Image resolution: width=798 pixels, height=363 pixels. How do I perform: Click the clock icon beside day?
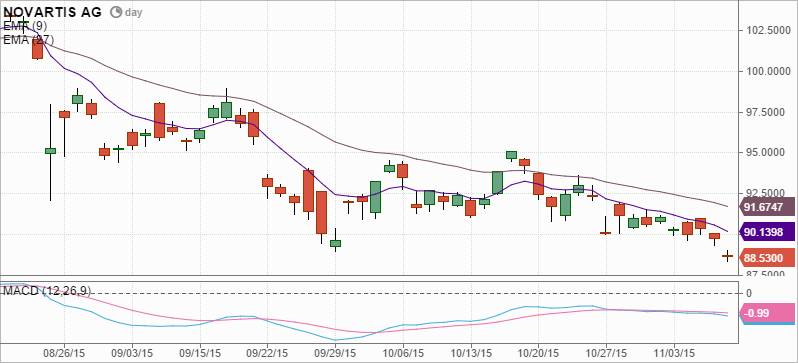(x=116, y=12)
